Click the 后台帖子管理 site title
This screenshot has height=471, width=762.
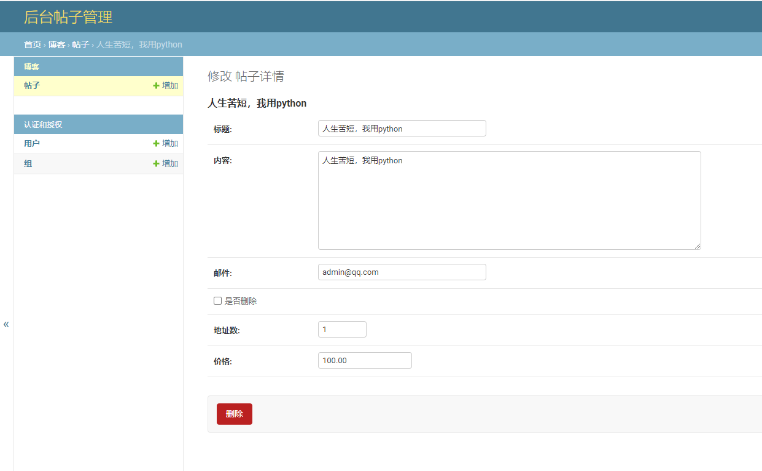tap(68, 17)
